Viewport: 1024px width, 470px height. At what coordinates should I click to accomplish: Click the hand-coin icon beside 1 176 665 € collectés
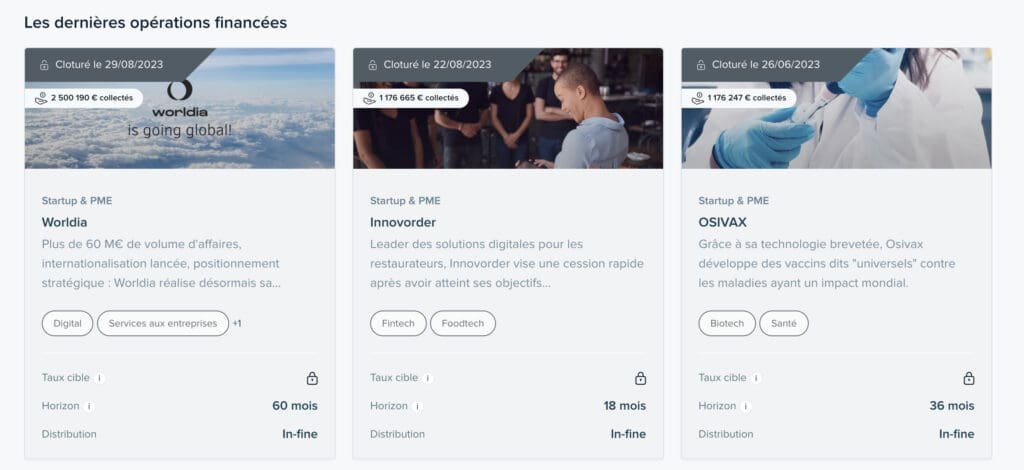click(370, 99)
